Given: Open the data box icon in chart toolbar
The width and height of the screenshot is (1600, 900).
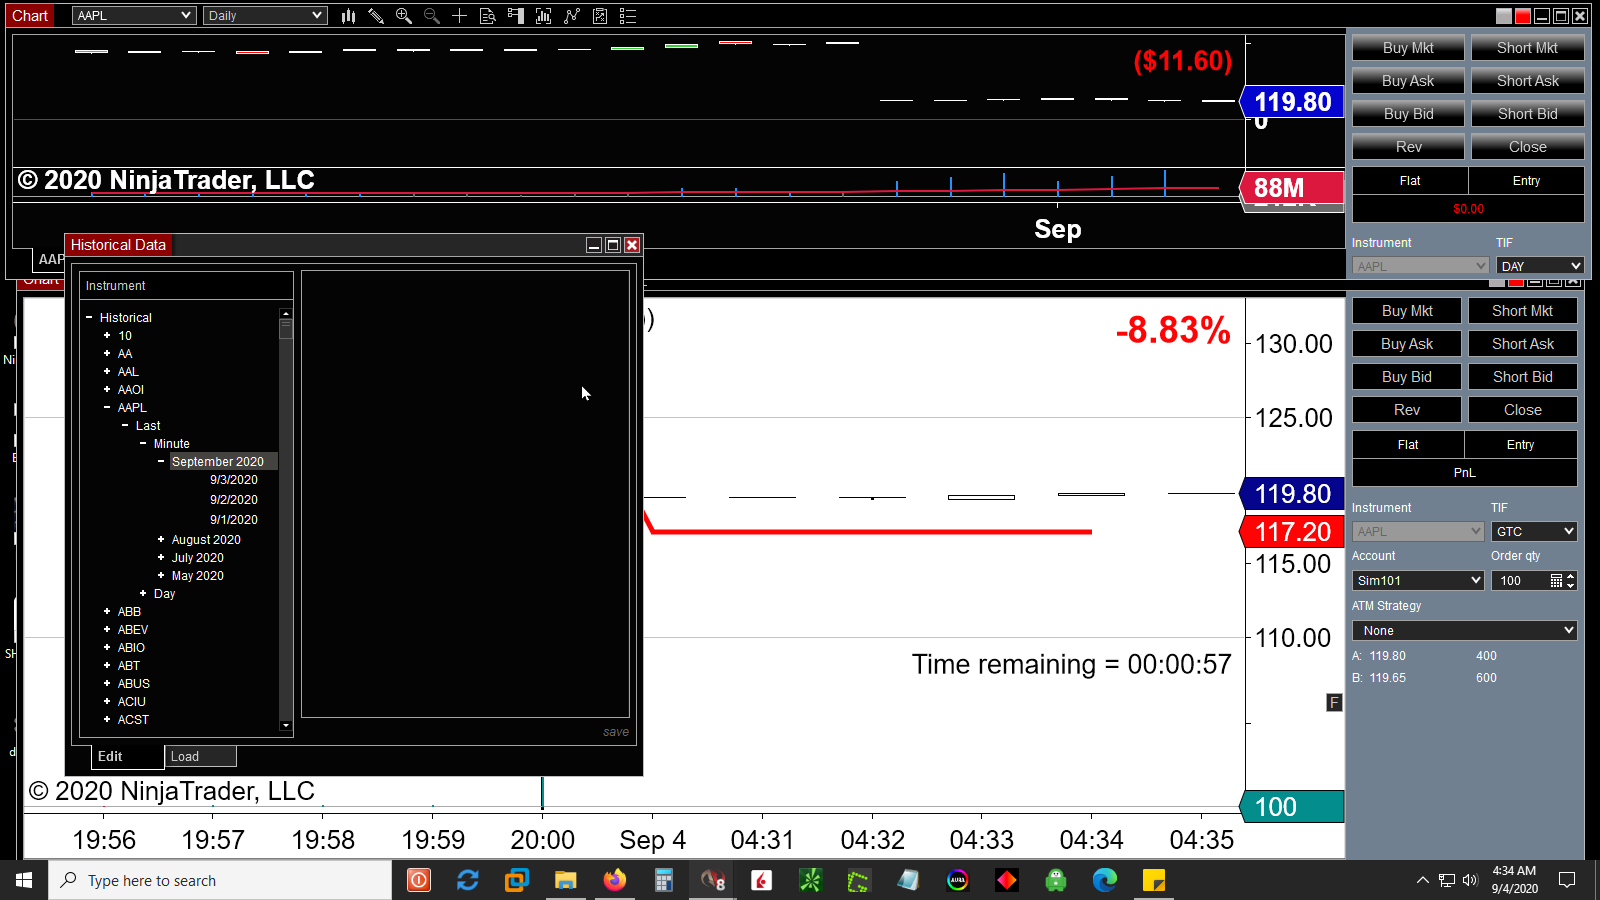Looking at the screenshot, I should [488, 16].
